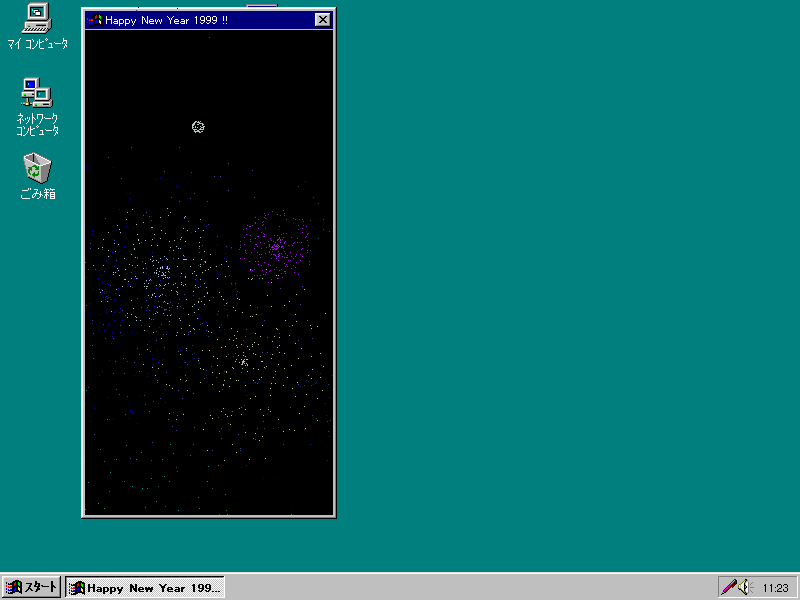Click the ごみ箱 label text
The image size is (800, 600).
tap(37, 194)
